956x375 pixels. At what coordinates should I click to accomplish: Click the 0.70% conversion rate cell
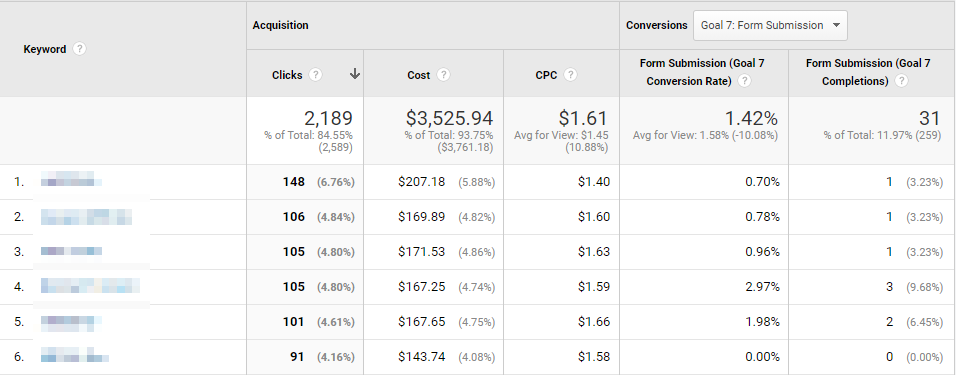pos(704,182)
